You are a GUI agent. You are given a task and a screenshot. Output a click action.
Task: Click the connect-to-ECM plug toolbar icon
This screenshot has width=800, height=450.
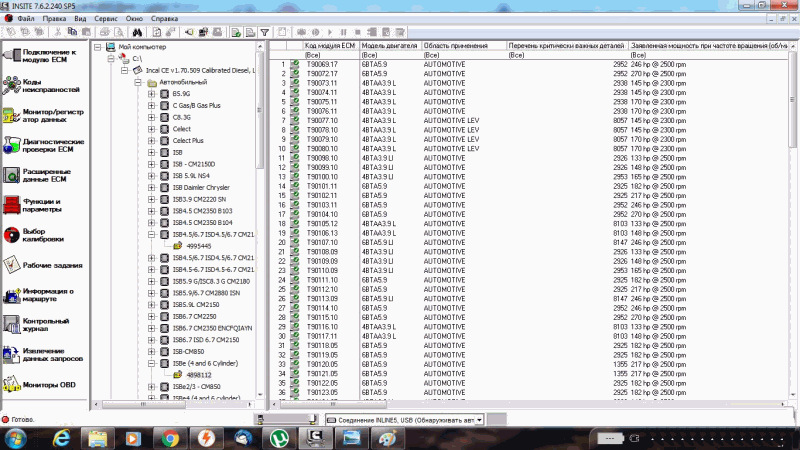coord(189,32)
